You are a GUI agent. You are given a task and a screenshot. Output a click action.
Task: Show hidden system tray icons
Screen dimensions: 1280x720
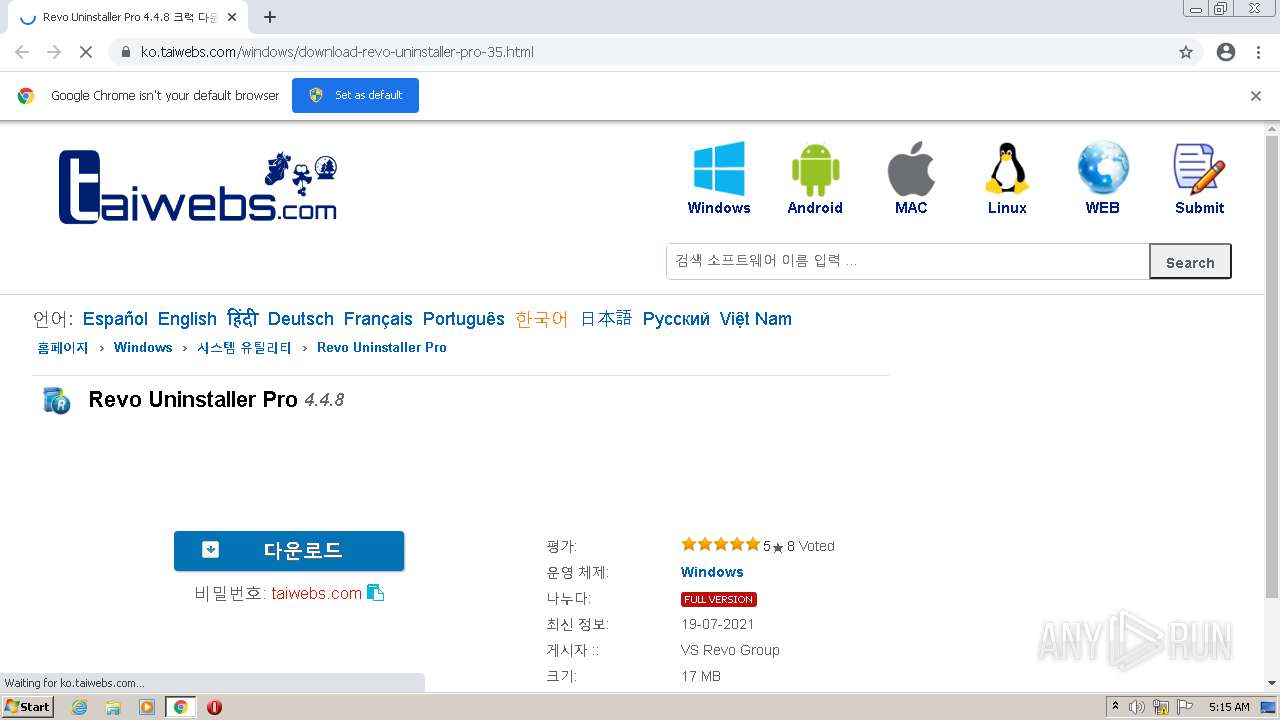pyautogui.click(x=1115, y=707)
